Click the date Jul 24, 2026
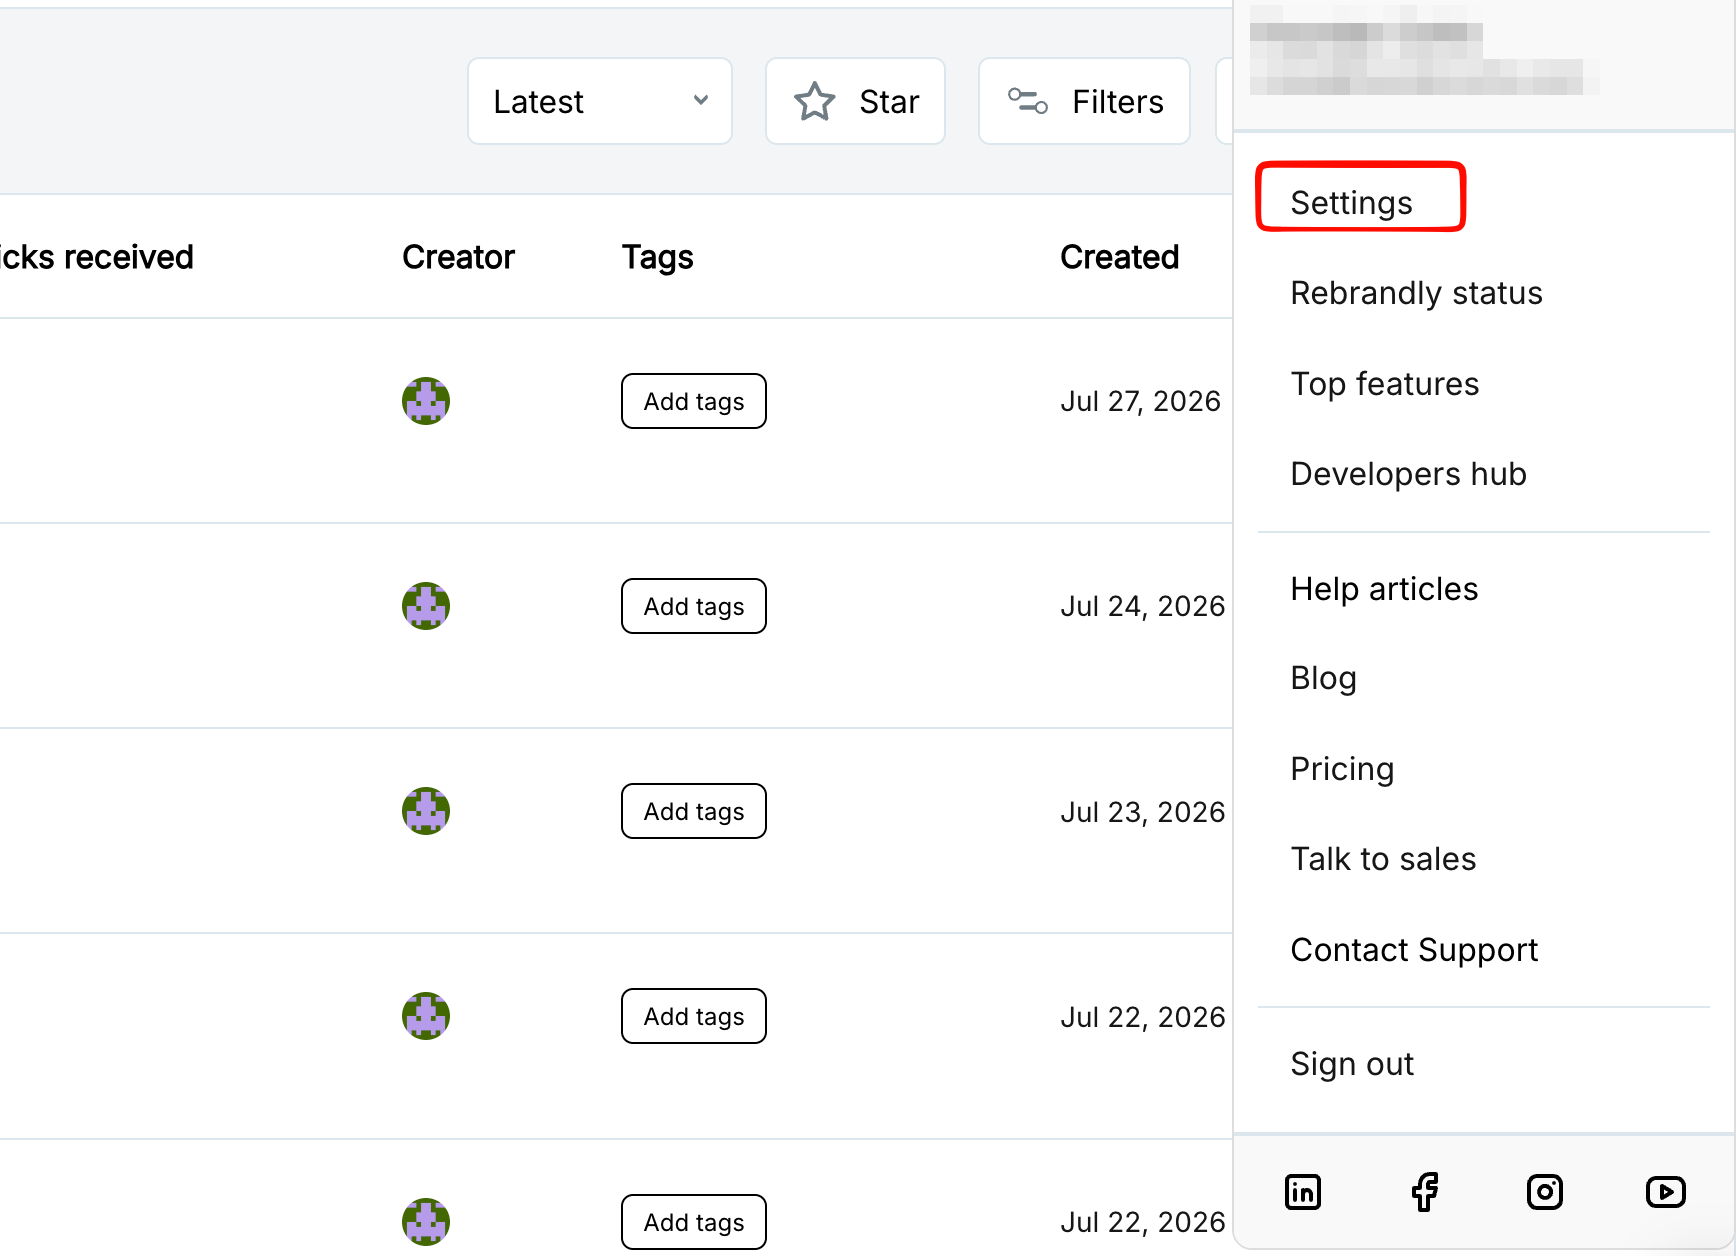This screenshot has height=1256, width=1736. tap(1143, 606)
